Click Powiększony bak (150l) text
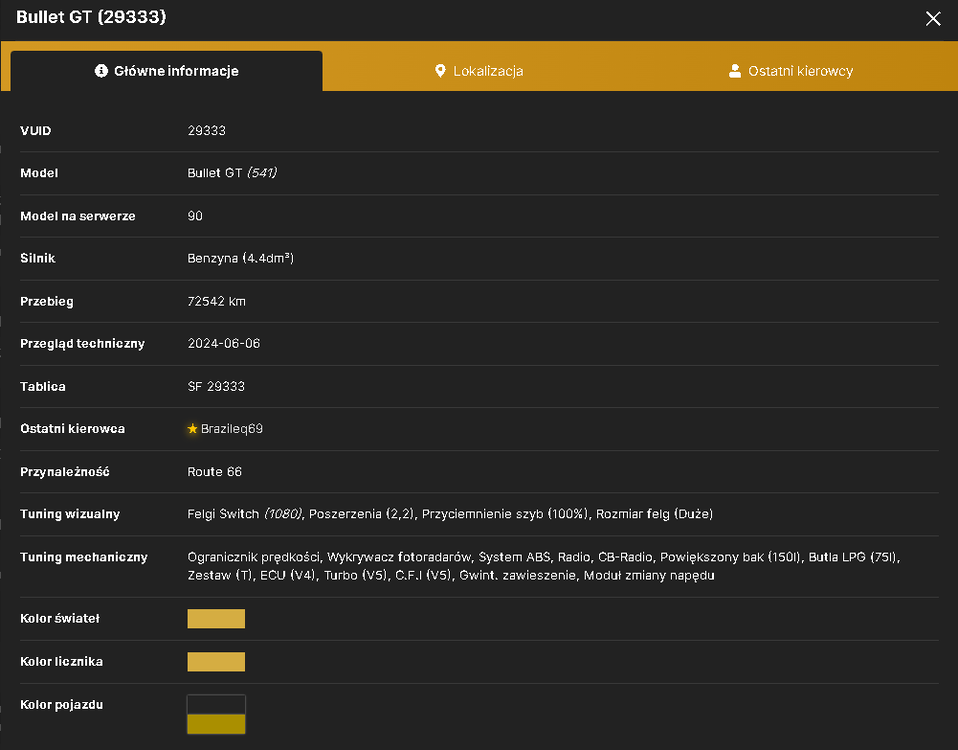The width and height of the screenshot is (958, 750). pos(731,557)
